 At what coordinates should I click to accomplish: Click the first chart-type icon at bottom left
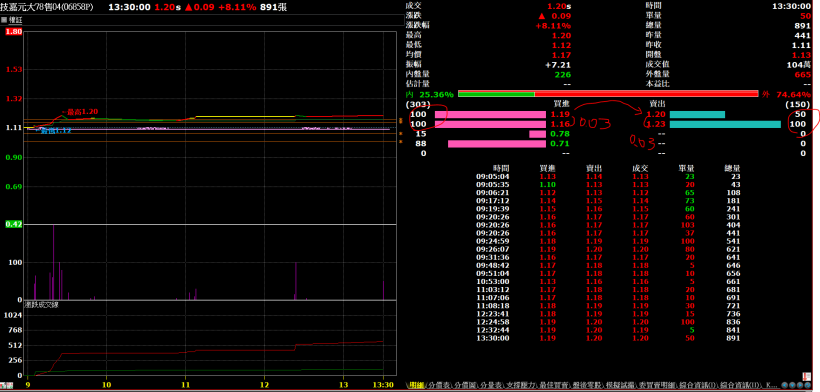(x=3, y=385)
